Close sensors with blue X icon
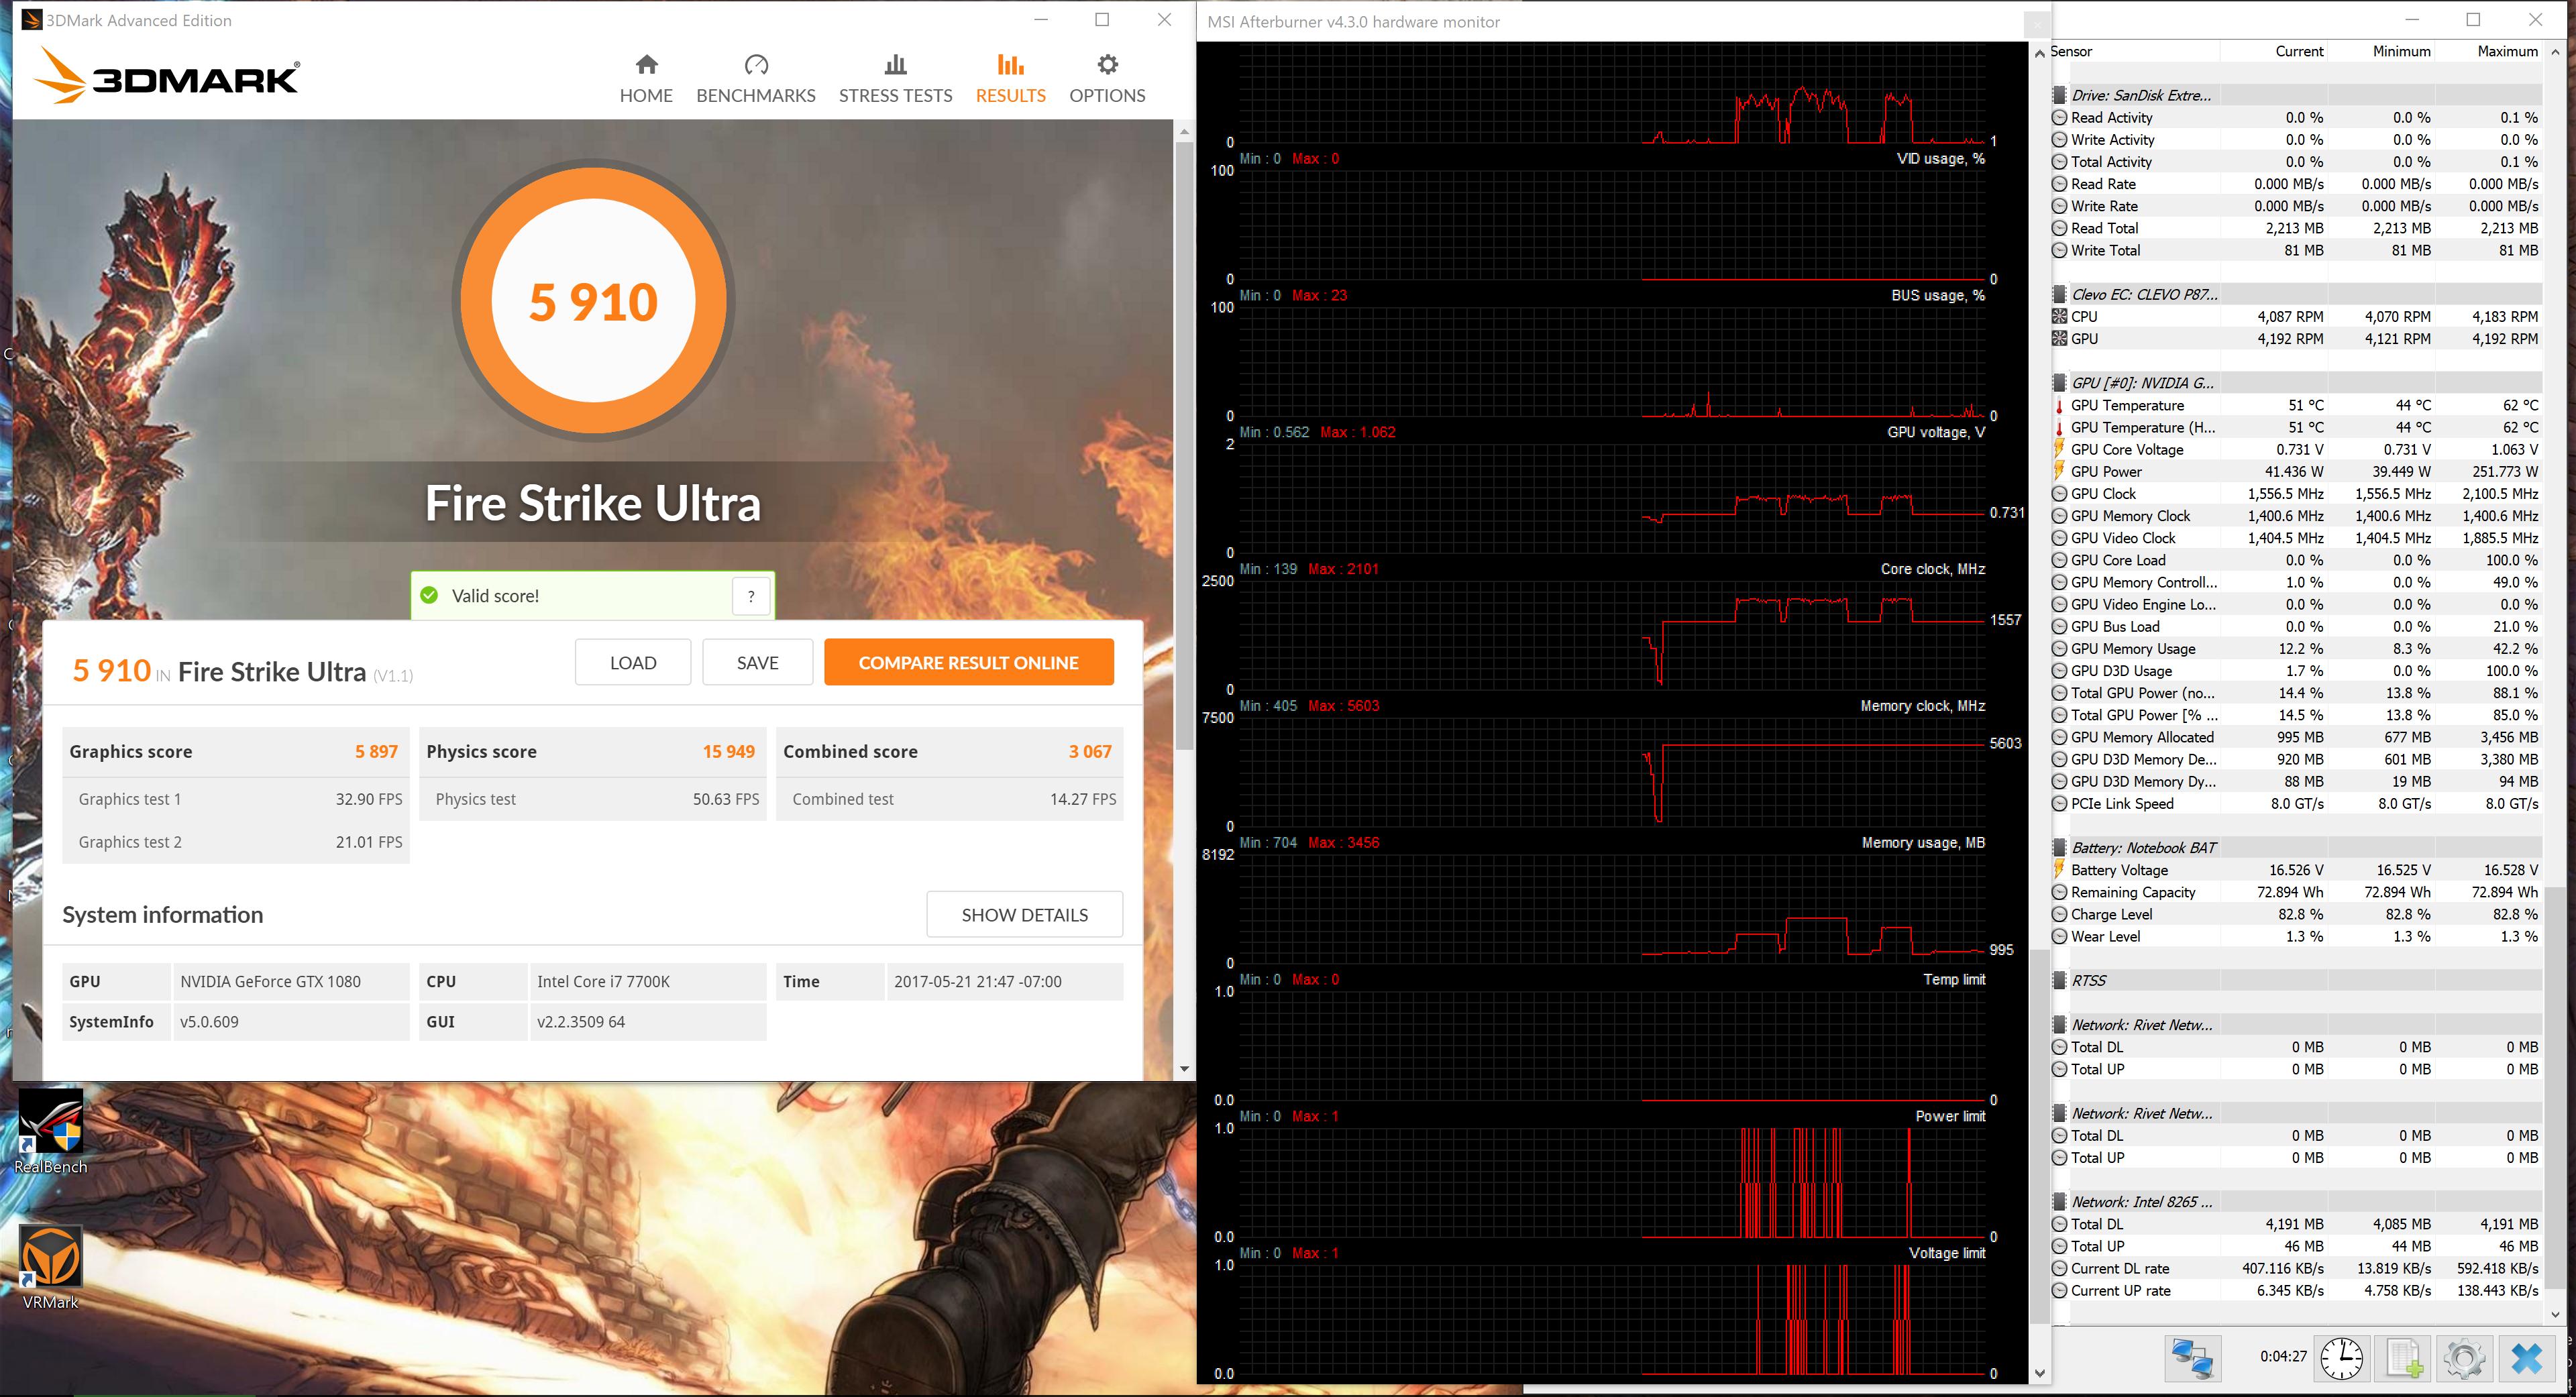Screen dimensions: 2576x1397 [2527, 1358]
